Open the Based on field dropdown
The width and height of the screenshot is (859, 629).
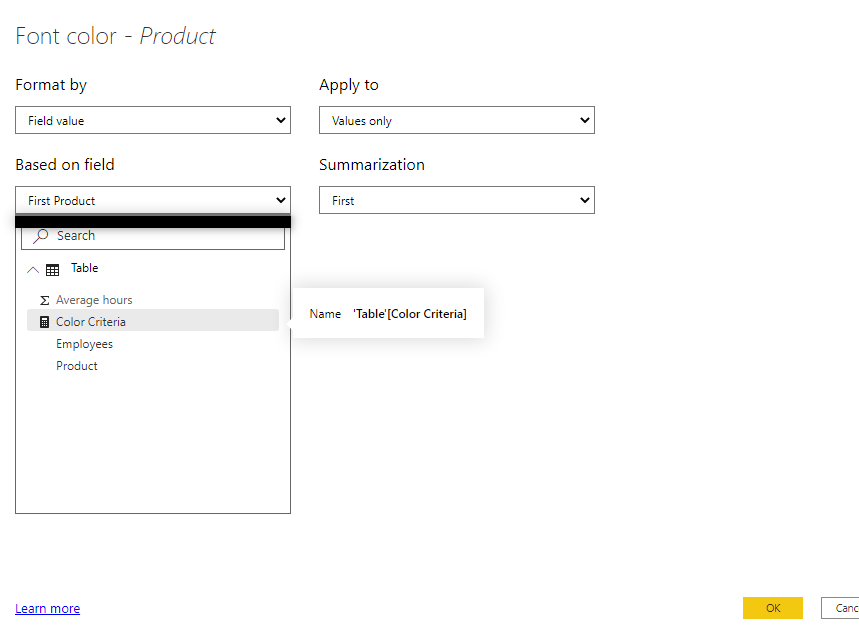pos(153,201)
